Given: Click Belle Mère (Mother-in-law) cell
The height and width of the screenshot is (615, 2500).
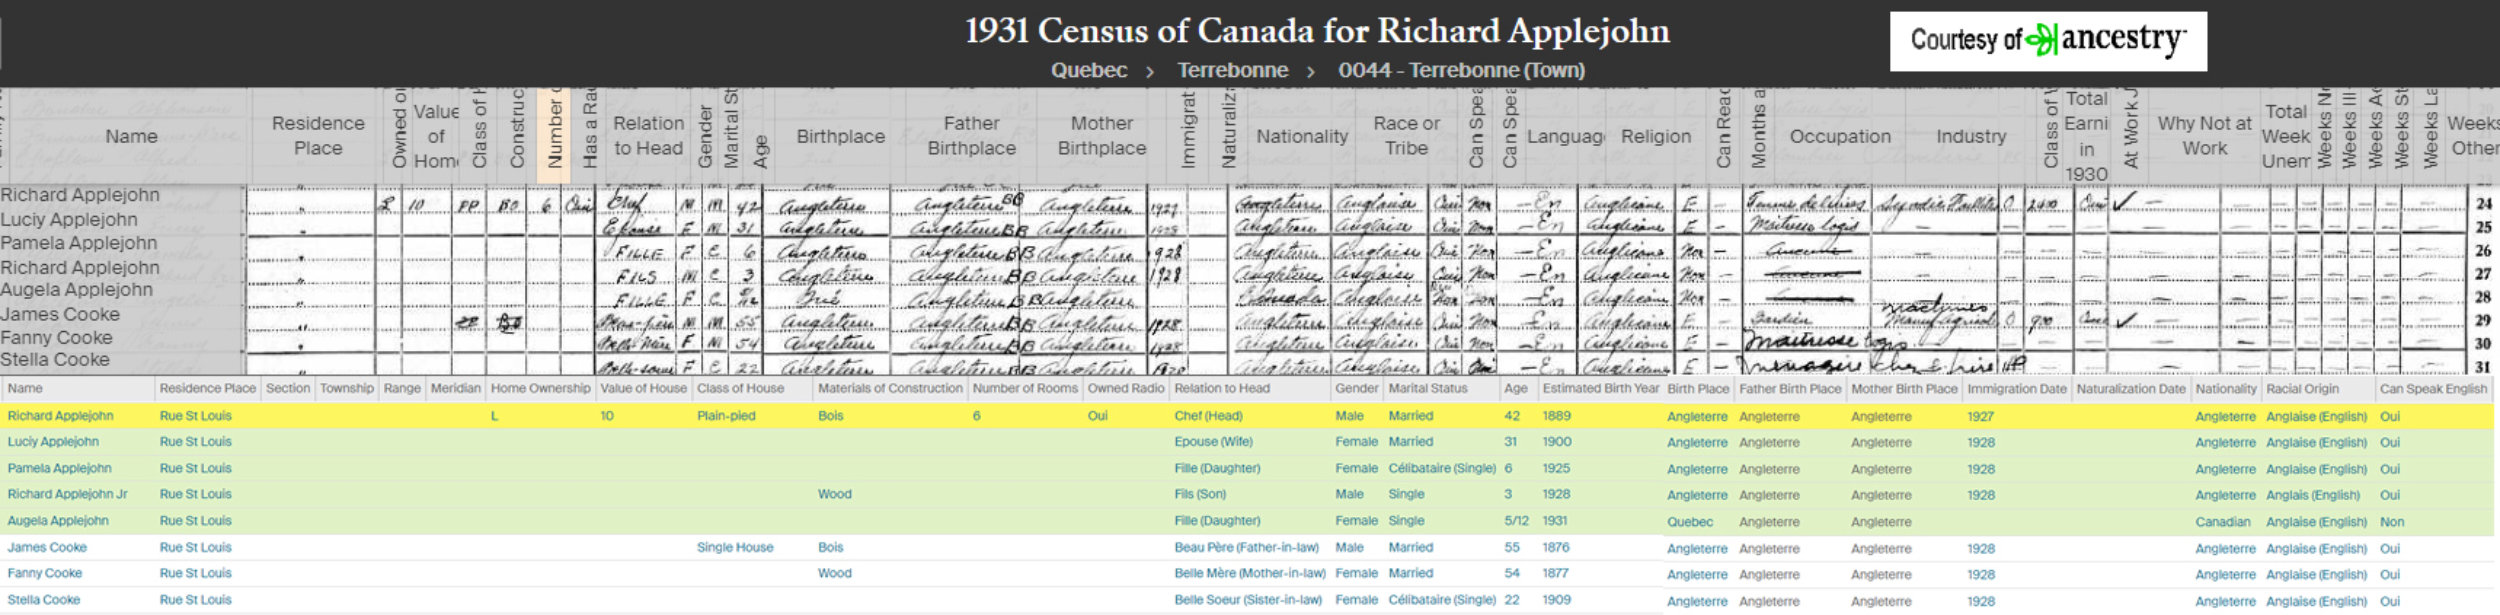Looking at the screenshot, I should click(x=1250, y=573).
